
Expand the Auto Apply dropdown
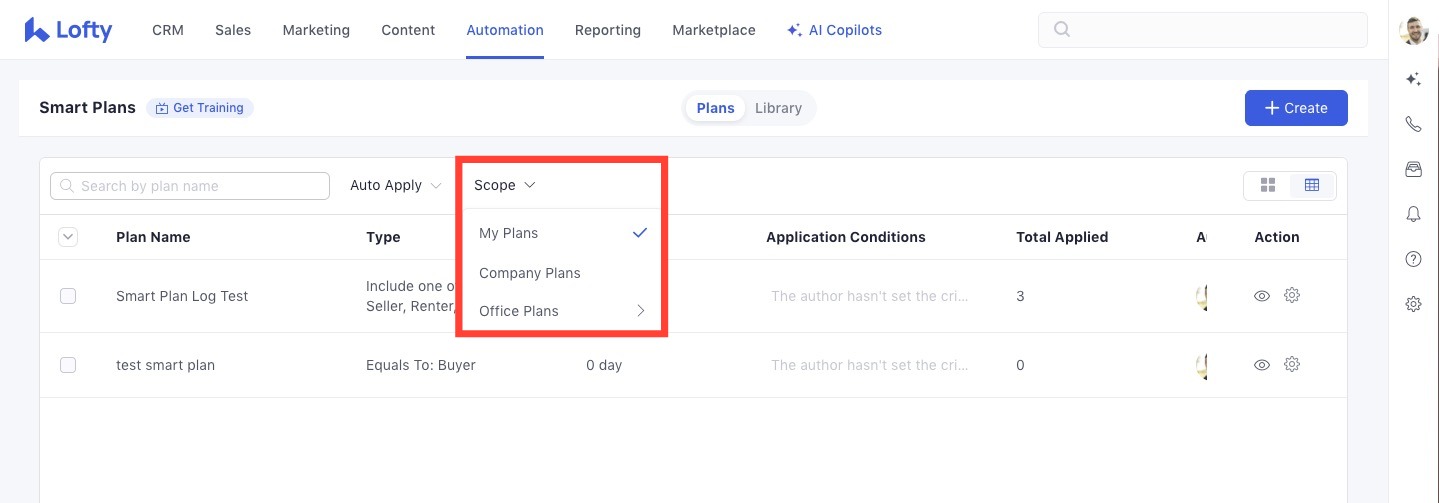(395, 185)
